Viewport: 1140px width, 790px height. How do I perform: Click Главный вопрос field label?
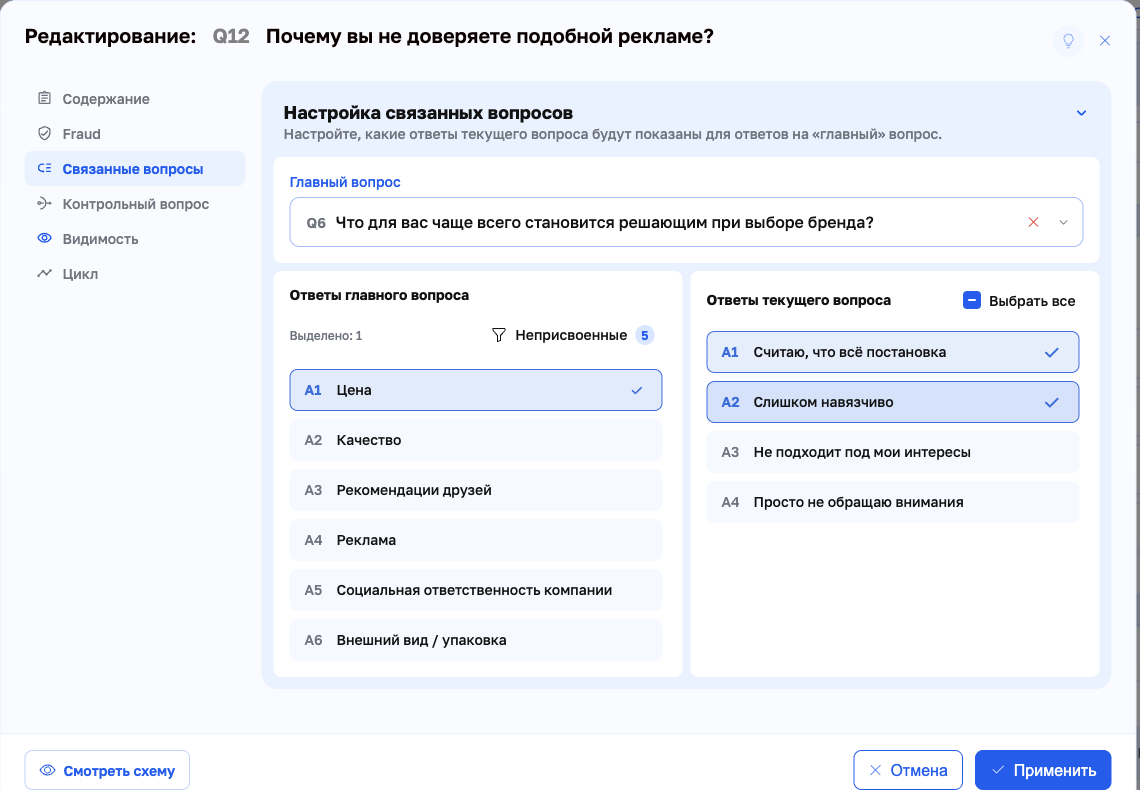click(x=345, y=182)
